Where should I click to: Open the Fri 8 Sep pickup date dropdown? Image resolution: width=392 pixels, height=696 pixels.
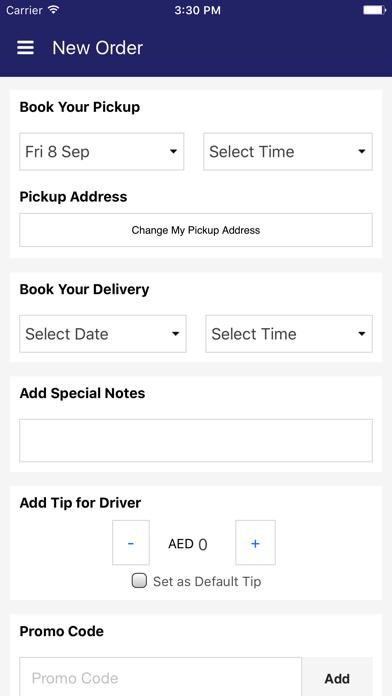(102, 151)
